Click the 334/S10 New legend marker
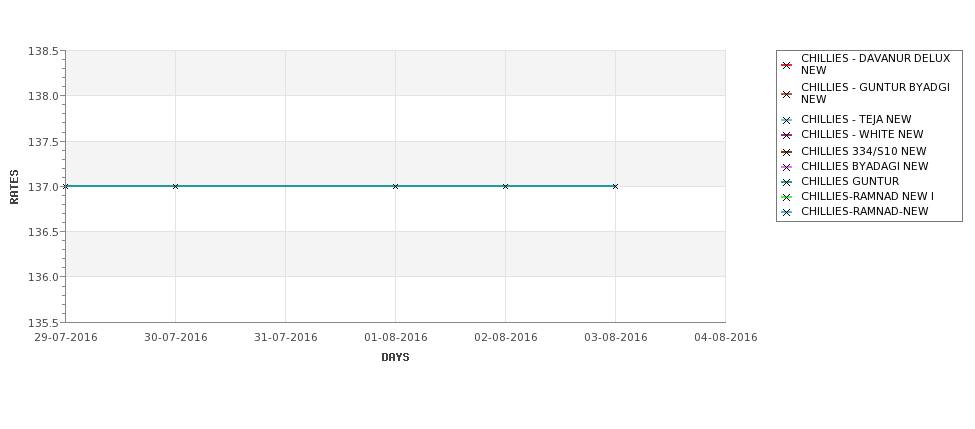Viewport: 975px width, 429px height. pyautogui.click(x=787, y=152)
